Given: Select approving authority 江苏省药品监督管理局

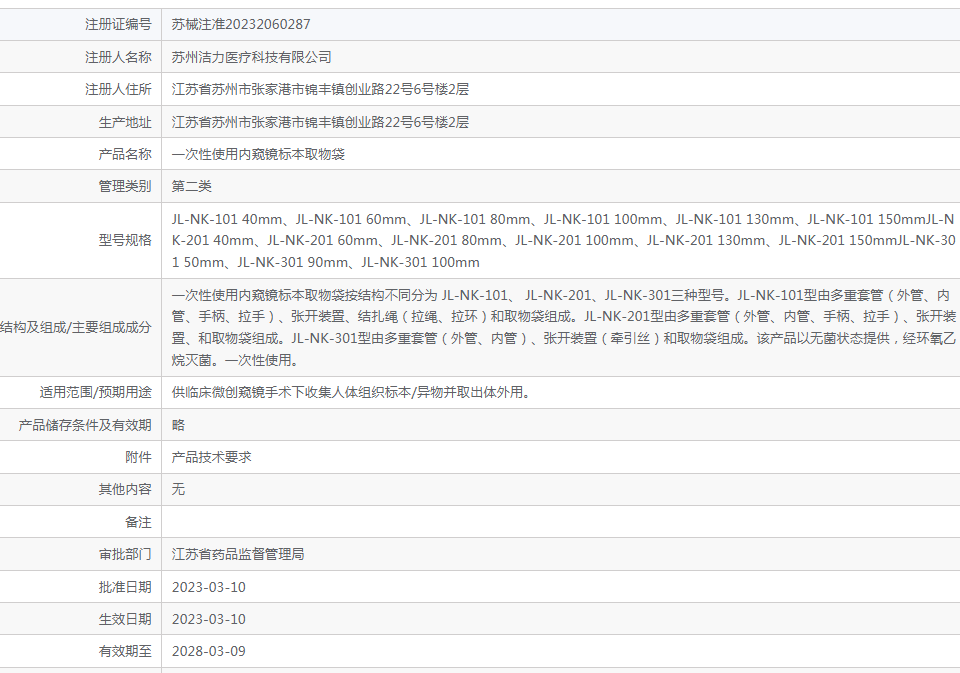Looking at the screenshot, I should coord(238,554).
